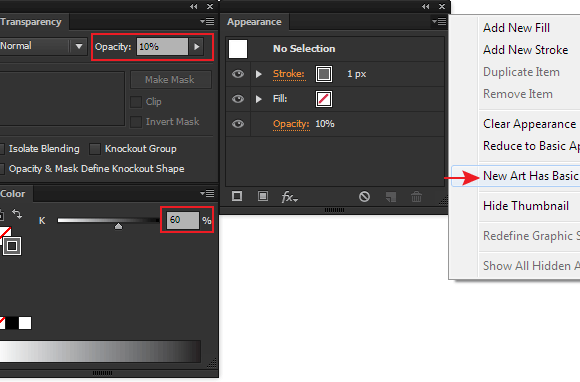Viewport: 580px width, 382px height.
Task: Open the Appearance panel flyout menu
Action: tap(439, 22)
